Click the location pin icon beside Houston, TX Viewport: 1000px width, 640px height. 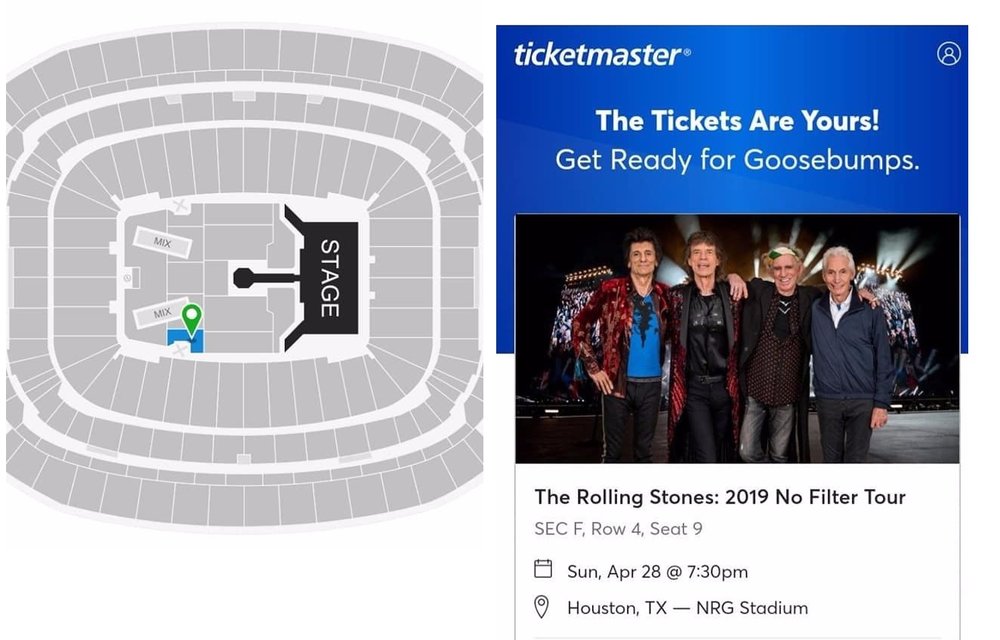click(541, 607)
